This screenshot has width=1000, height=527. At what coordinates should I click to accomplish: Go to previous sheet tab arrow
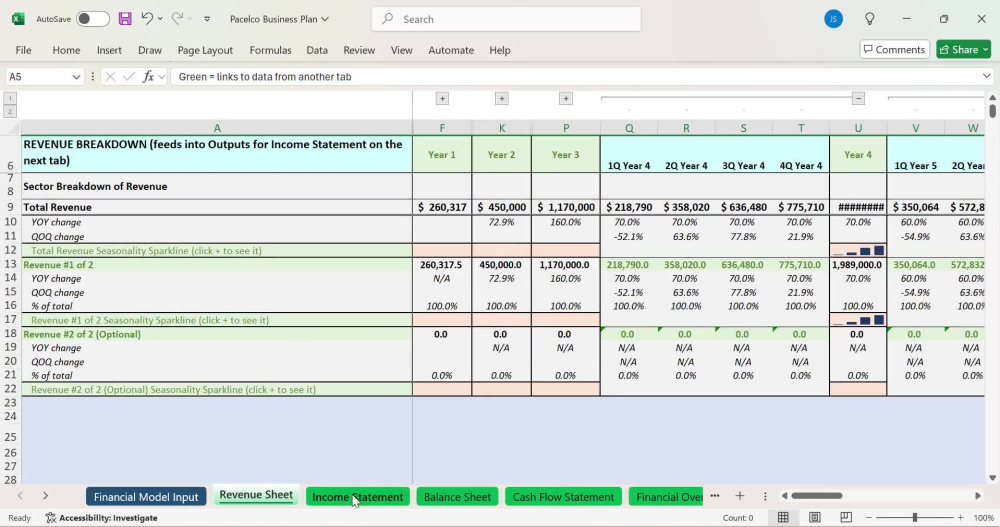(x=20, y=496)
